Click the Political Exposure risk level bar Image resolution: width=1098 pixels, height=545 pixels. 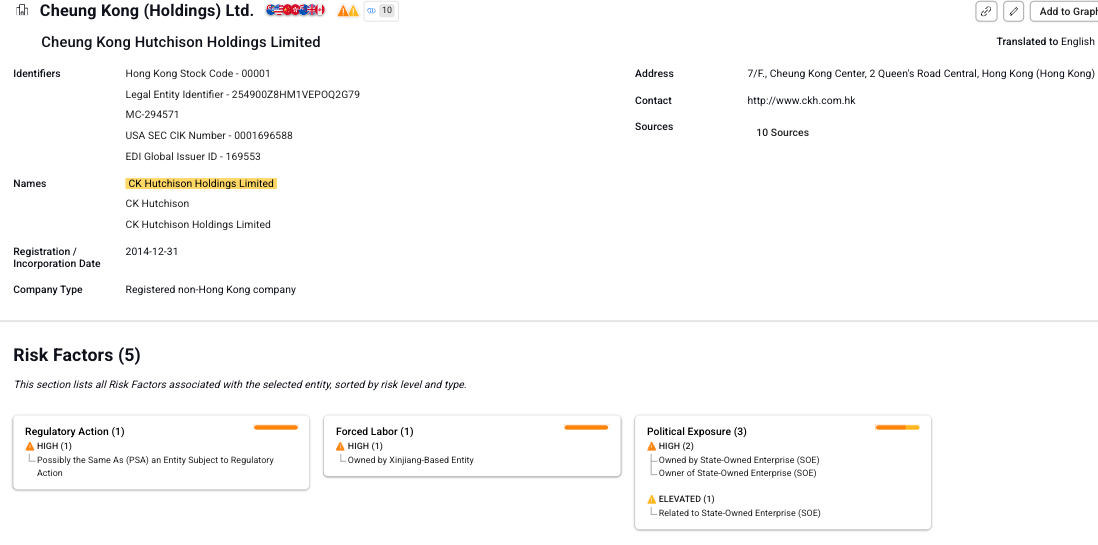898,427
